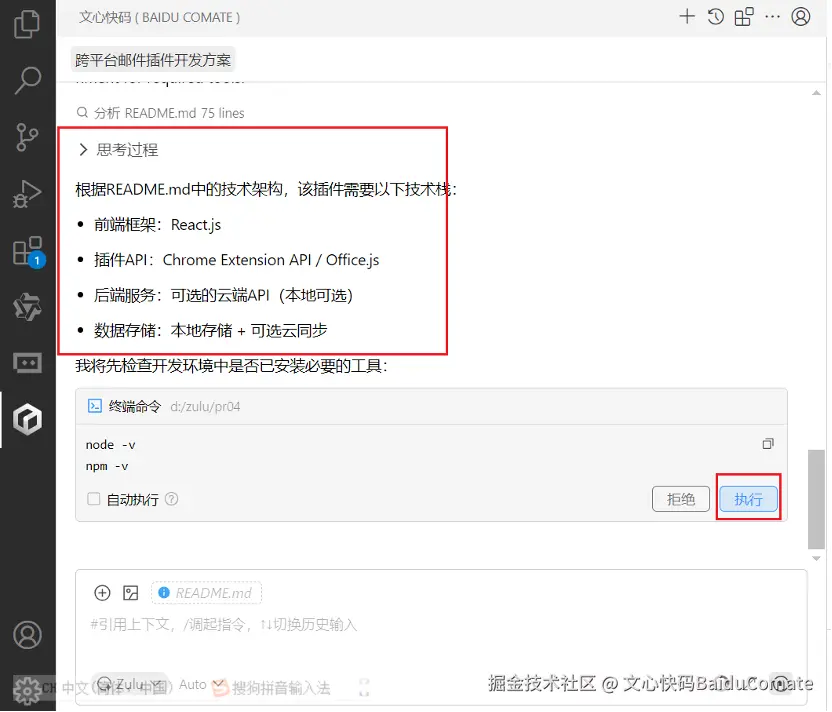Open the more actions ellipsis menu
The image size is (832, 712).
coord(772,16)
